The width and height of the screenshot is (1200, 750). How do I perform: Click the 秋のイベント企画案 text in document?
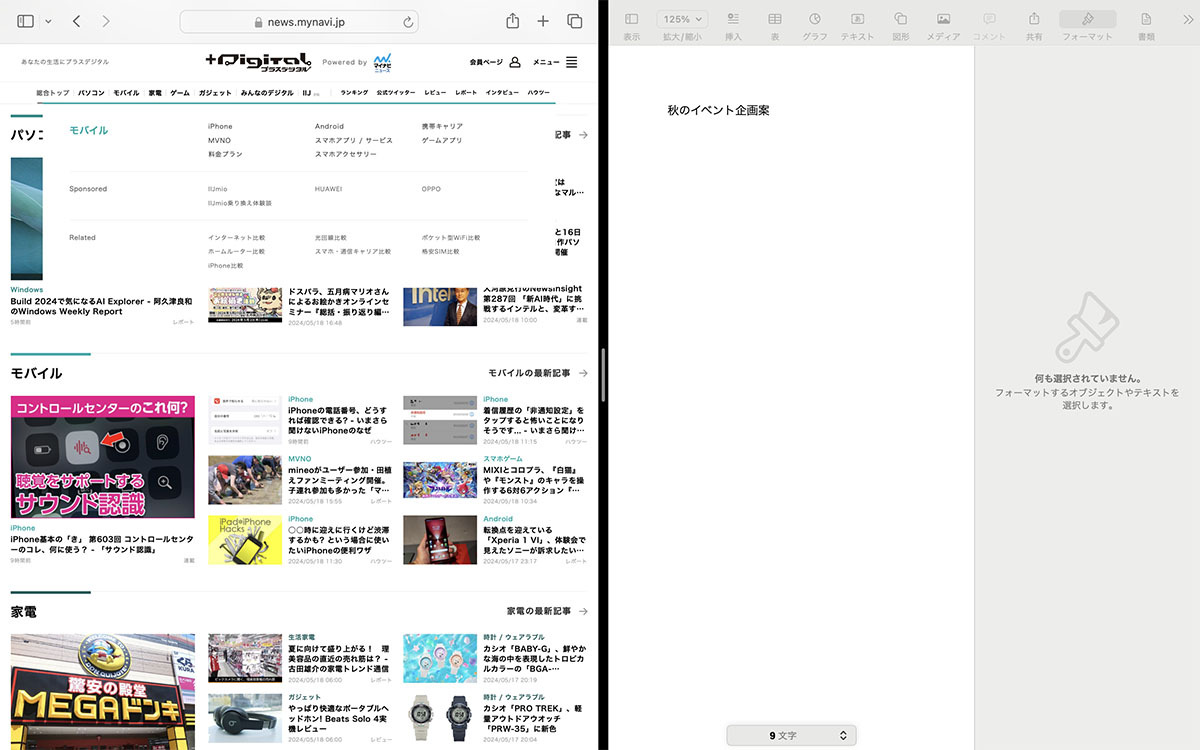point(718,110)
